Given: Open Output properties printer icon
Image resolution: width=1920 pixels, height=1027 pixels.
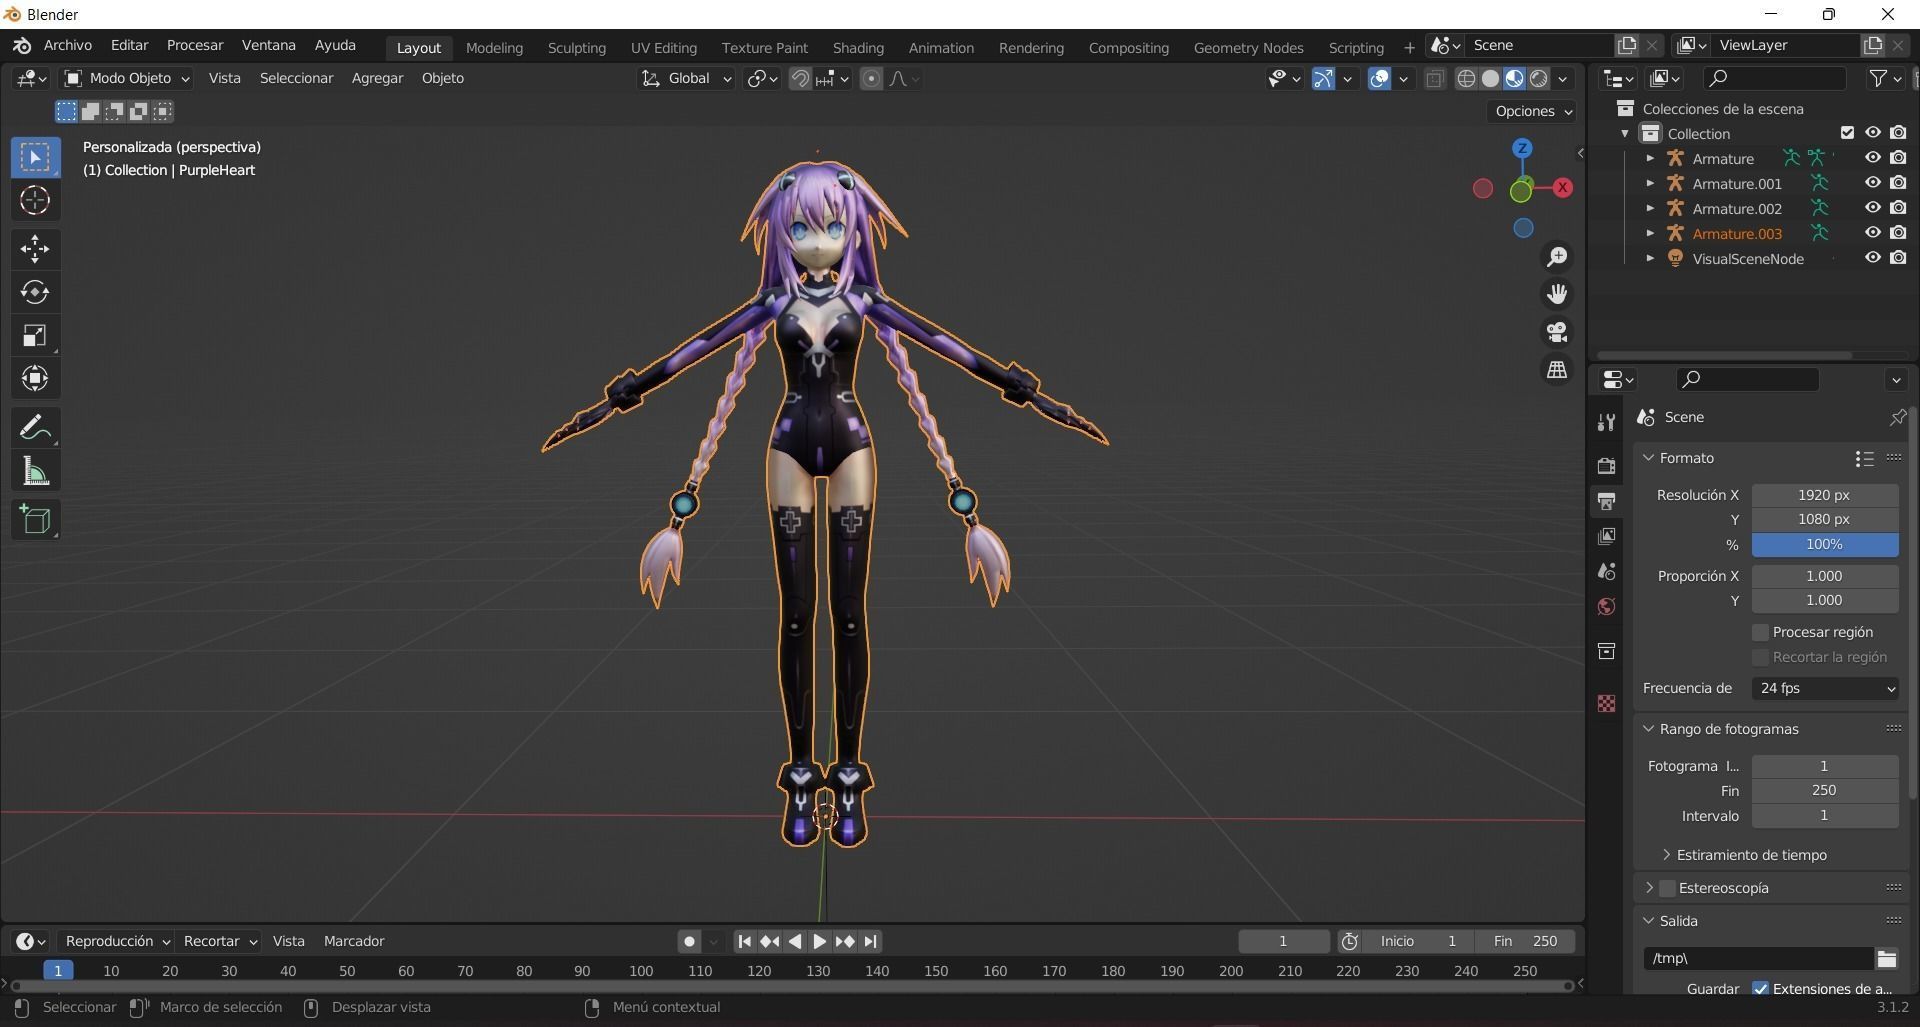Looking at the screenshot, I should [x=1606, y=501].
